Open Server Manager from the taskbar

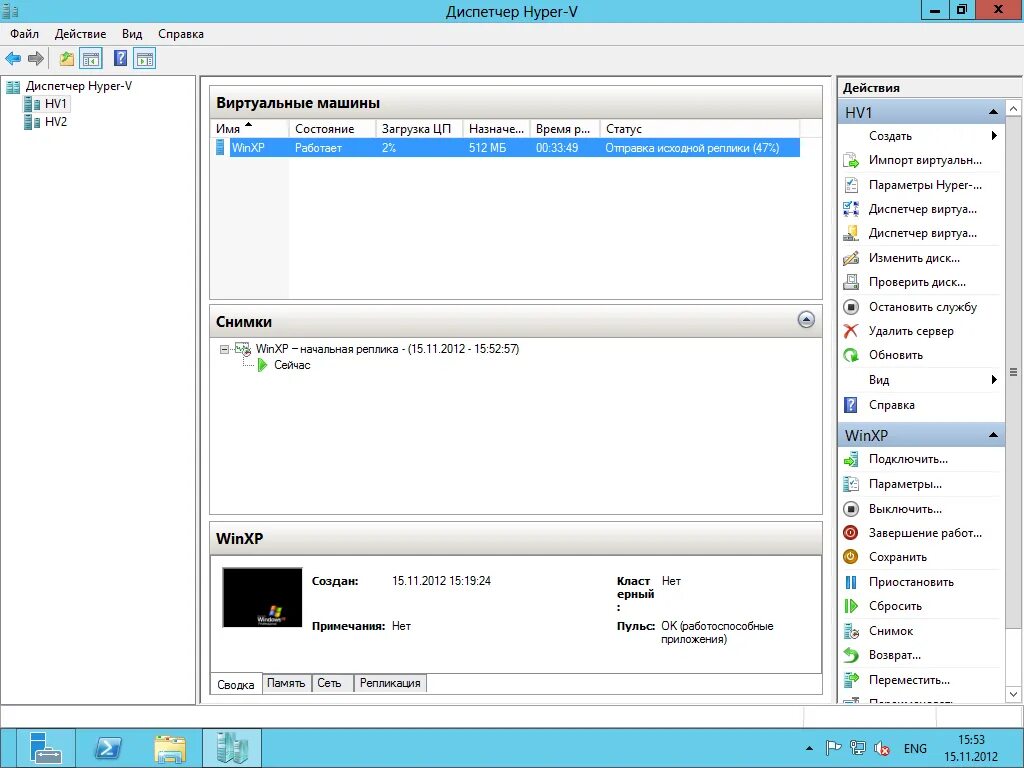pyautogui.click(x=45, y=748)
